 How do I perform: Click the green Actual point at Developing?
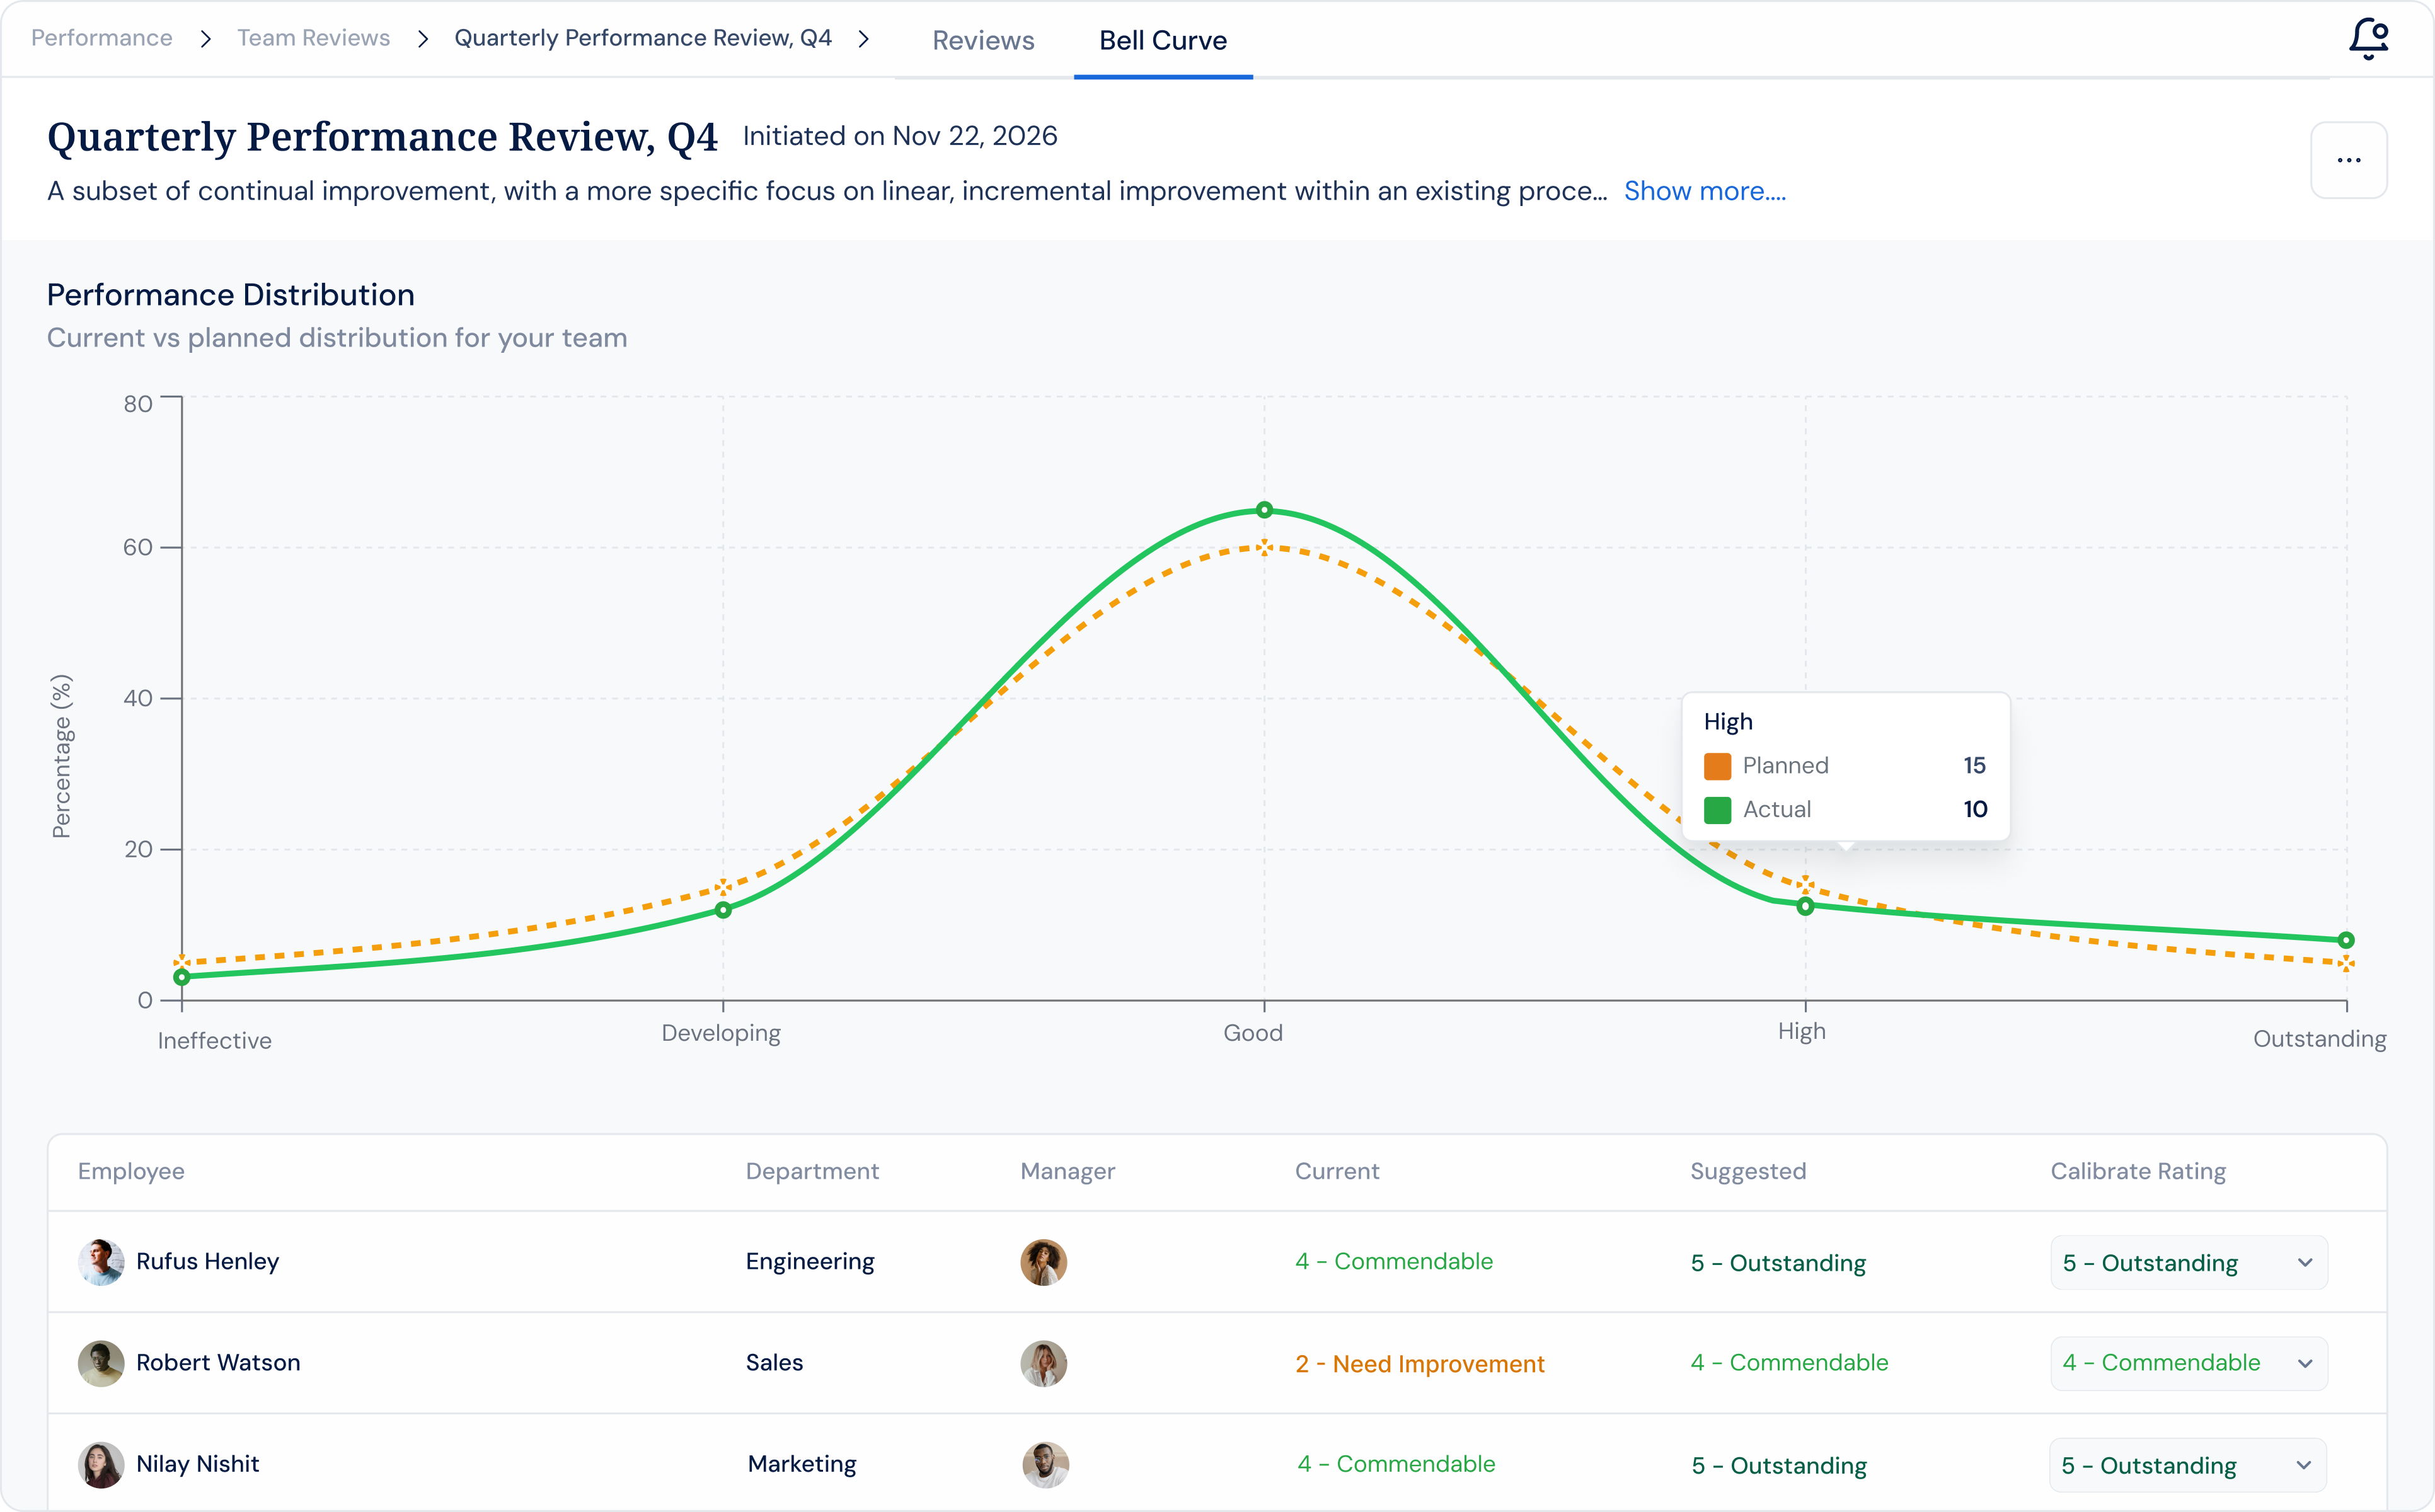(723, 910)
